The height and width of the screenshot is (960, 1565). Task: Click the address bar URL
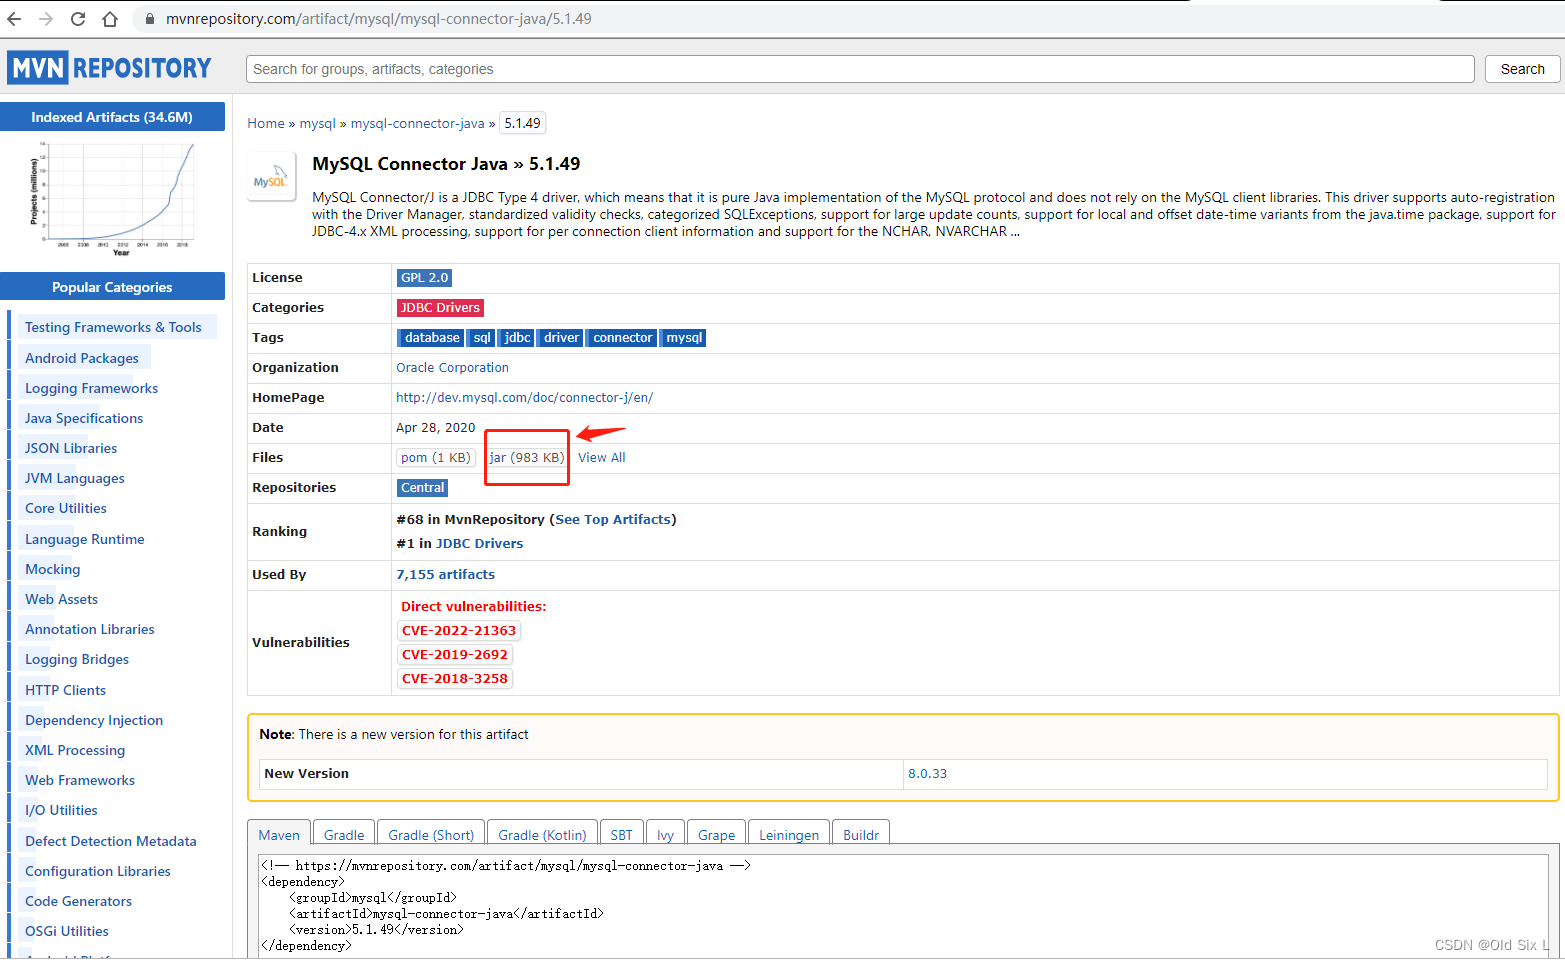(378, 19)
